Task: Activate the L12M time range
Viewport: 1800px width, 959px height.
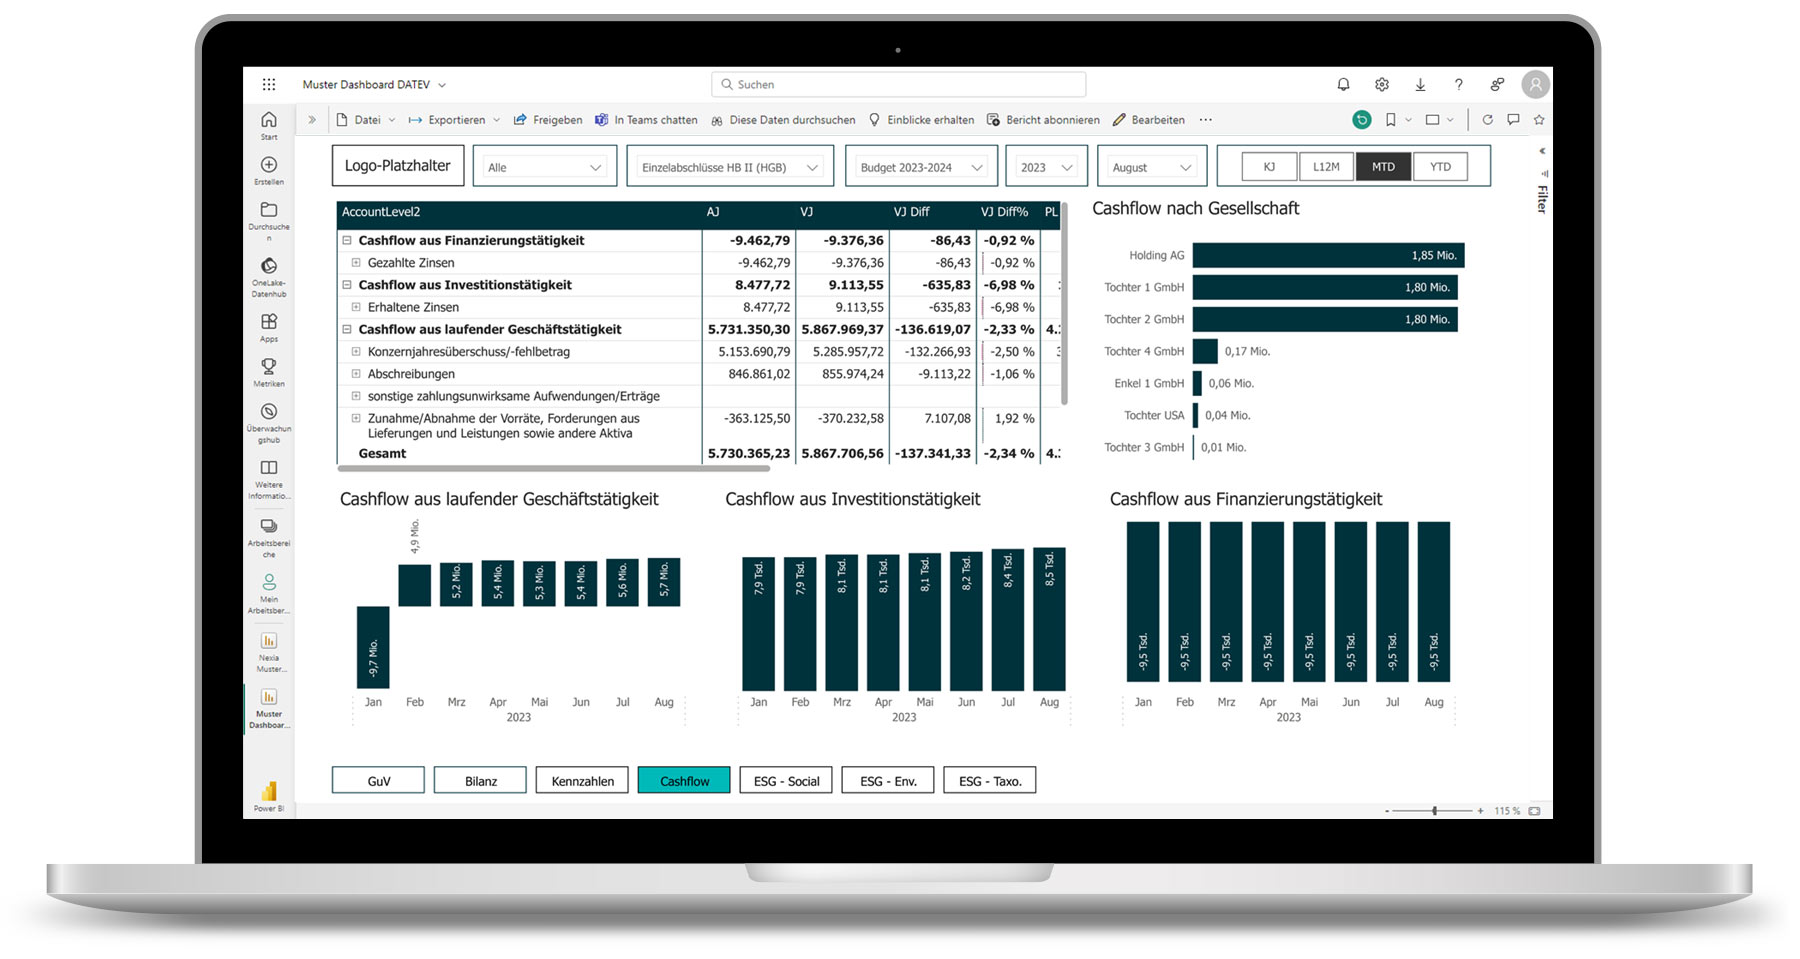Action: click(x=1326, y=166)
